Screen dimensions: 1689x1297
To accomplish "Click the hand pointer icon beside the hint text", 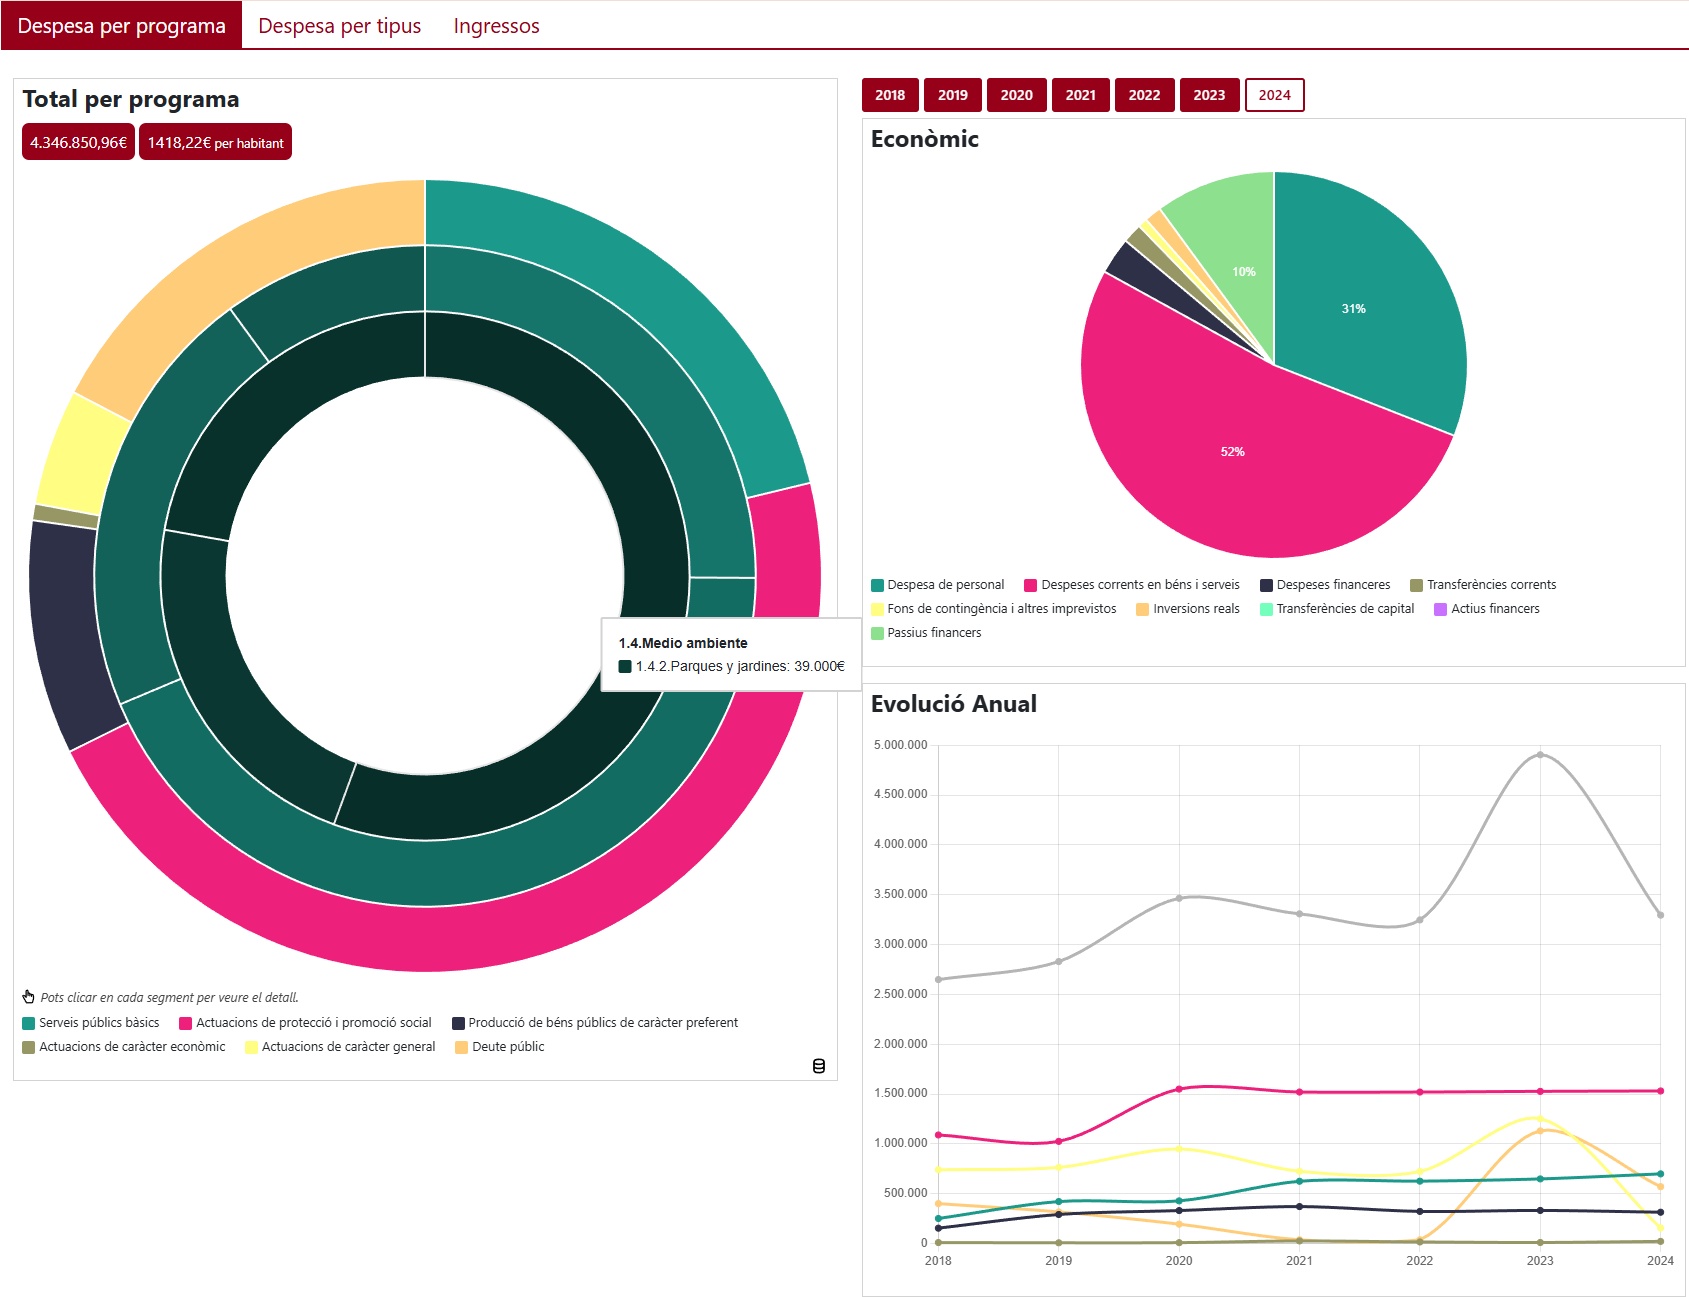I will click(x=29, y=997).
